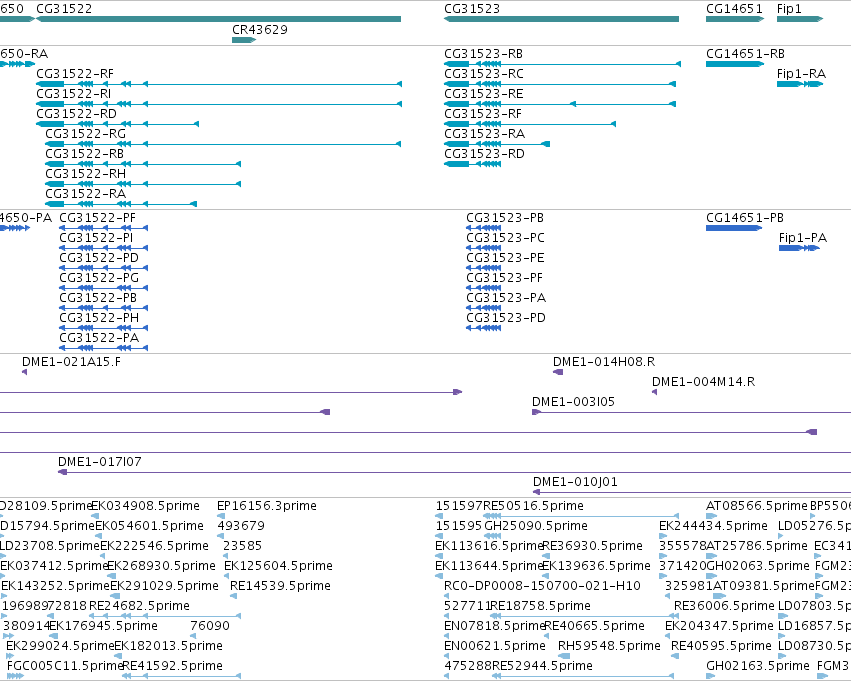
Task: Click EST RC0-DP0008-150700-021-H10
Action: coord(542,586)
